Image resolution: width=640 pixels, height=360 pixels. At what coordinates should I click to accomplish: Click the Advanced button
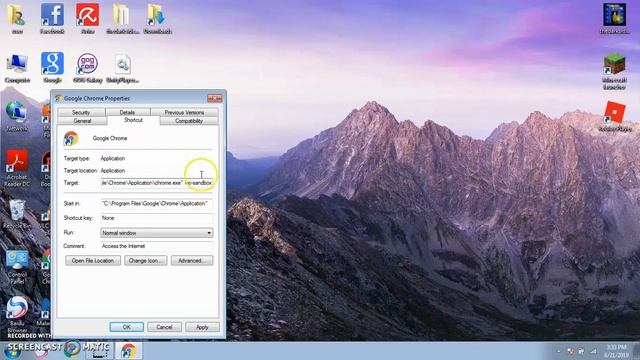[192, 260]
